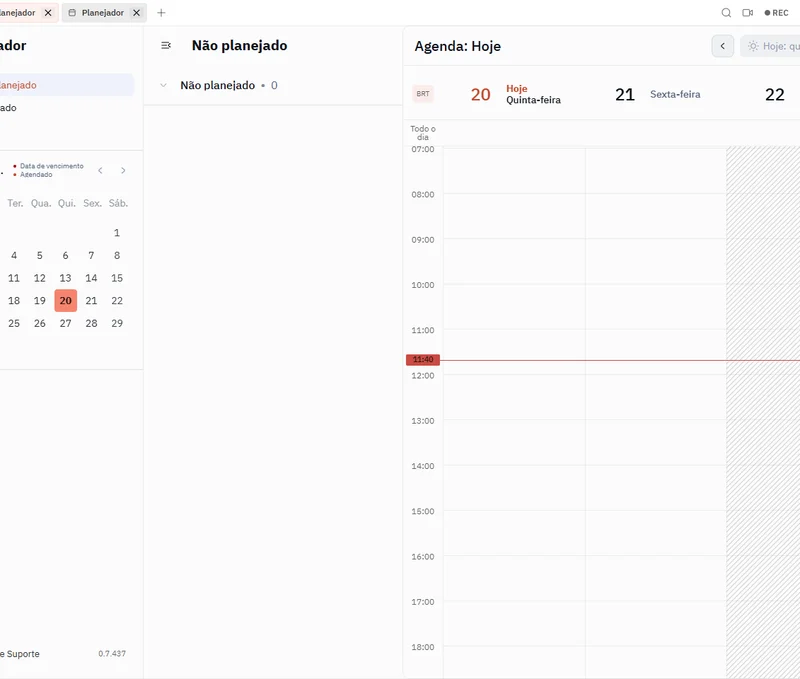
Task: Show next month in mini calendar
Action: point(123,170)
